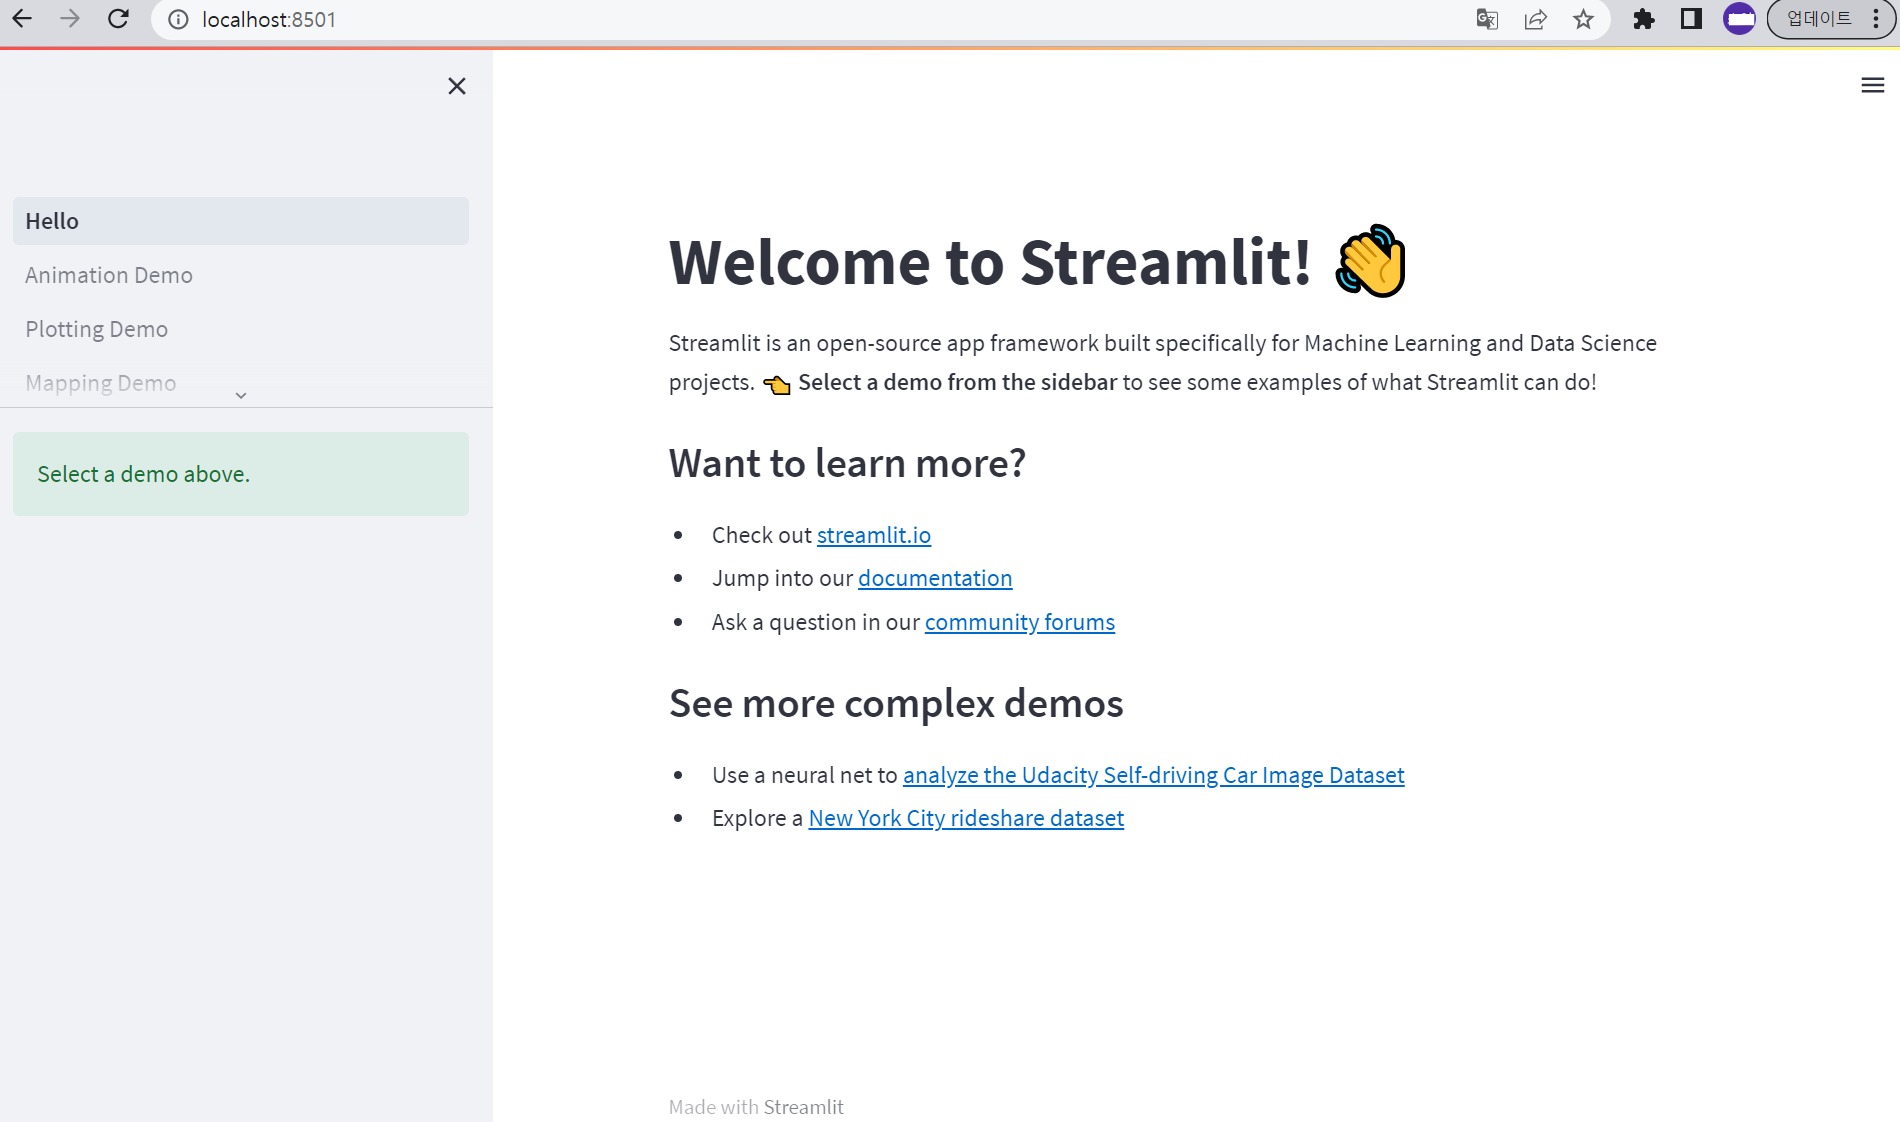
Task: Select the Hello page in sidebar
Action: pos(241,221)
